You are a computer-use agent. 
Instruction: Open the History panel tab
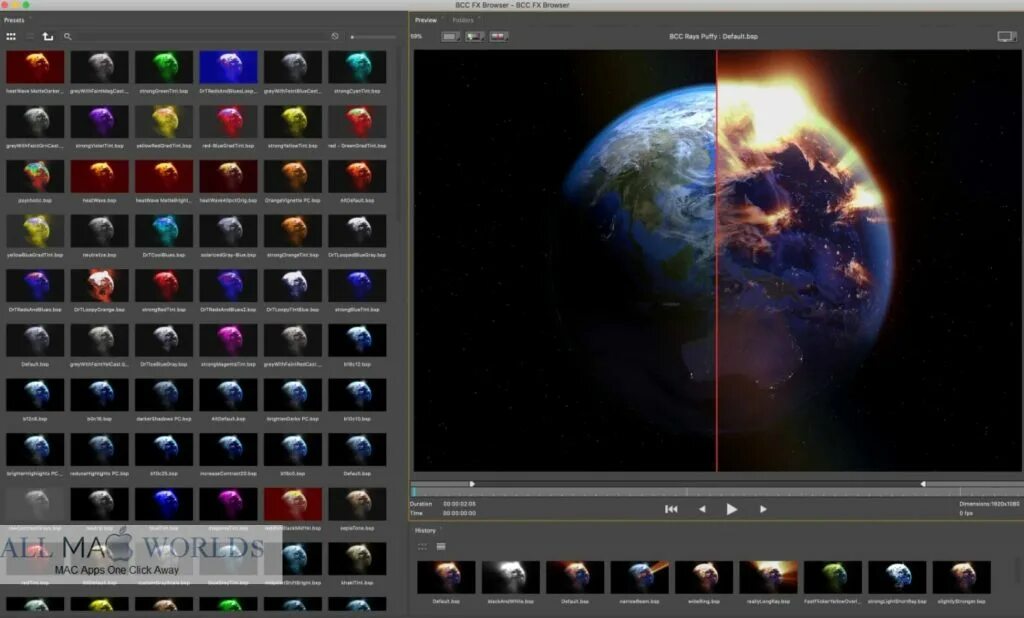[425, 530]
